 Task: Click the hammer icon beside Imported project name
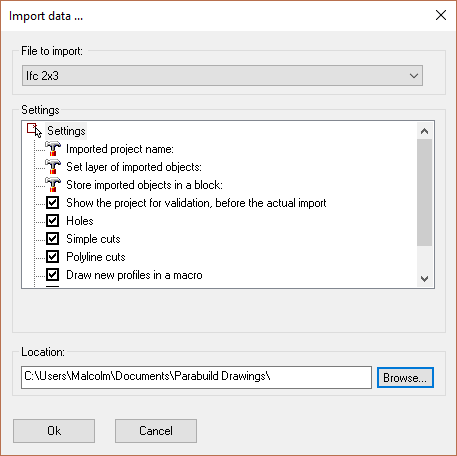click(x=53, y=149)
